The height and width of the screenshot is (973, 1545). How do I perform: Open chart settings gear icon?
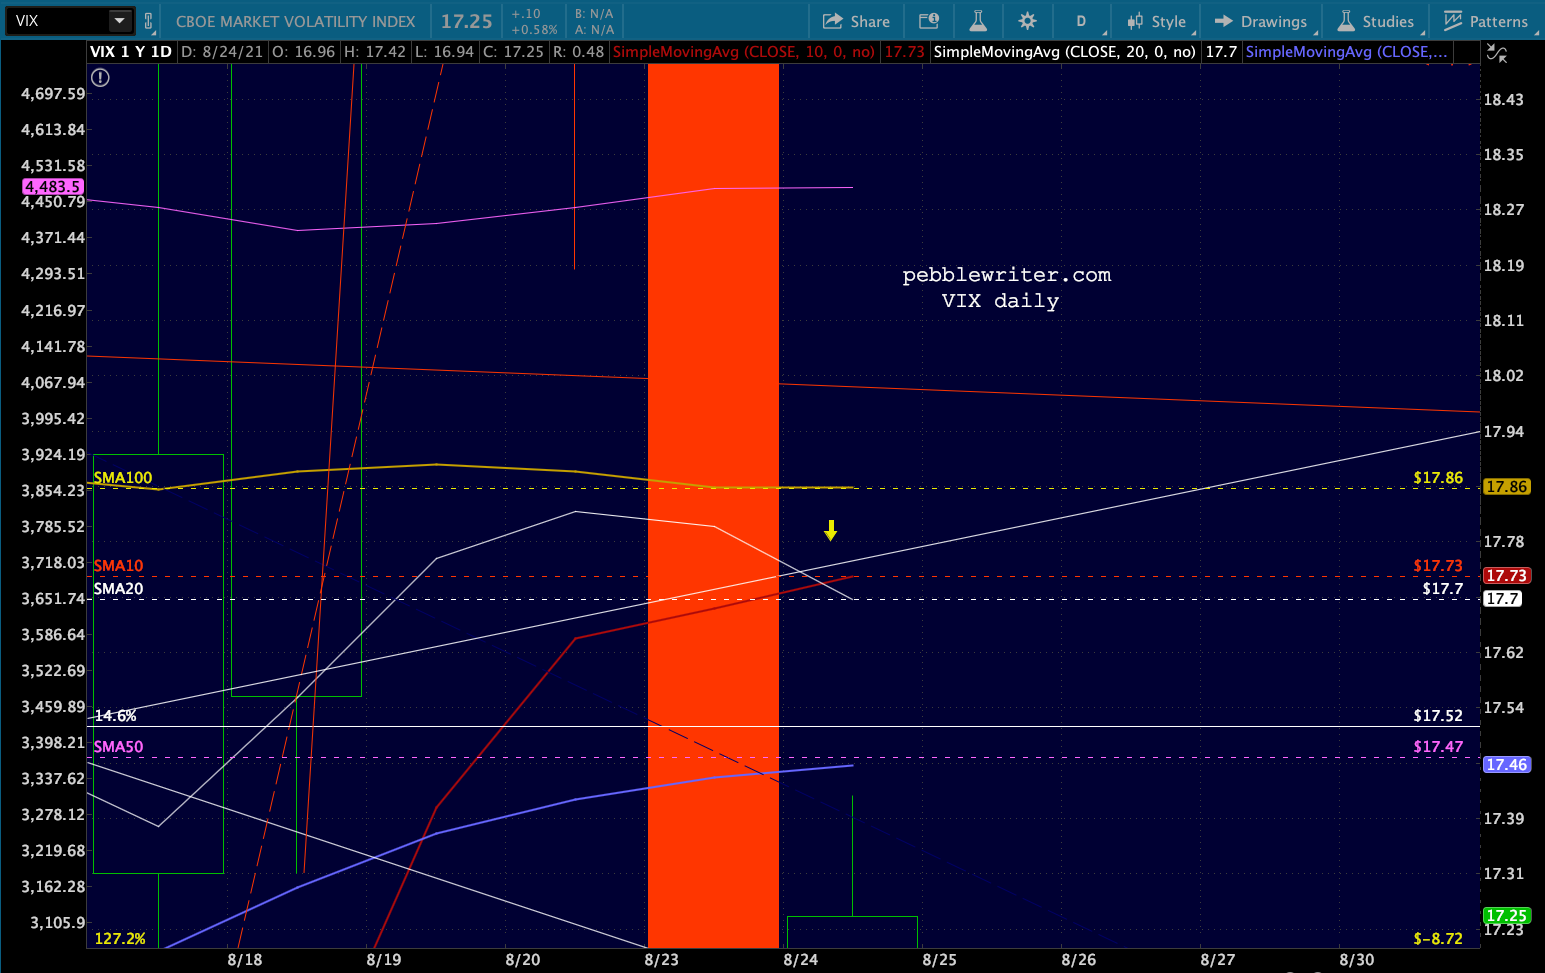1027,21
